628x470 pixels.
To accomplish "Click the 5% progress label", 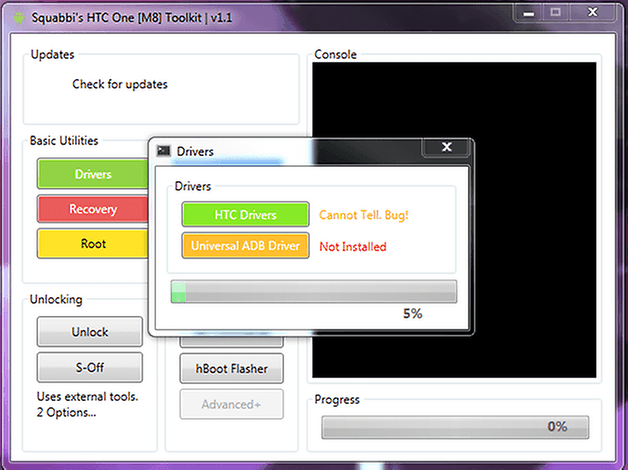I will [x=413, y=313].
